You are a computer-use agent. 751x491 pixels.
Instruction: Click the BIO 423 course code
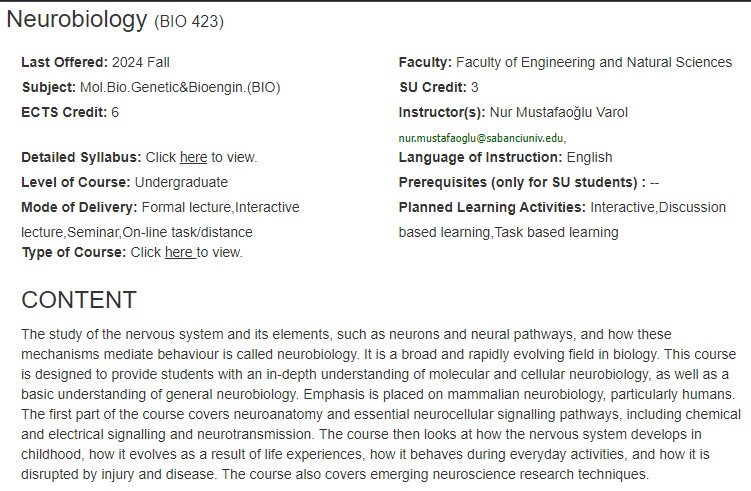tap(189, 22)
